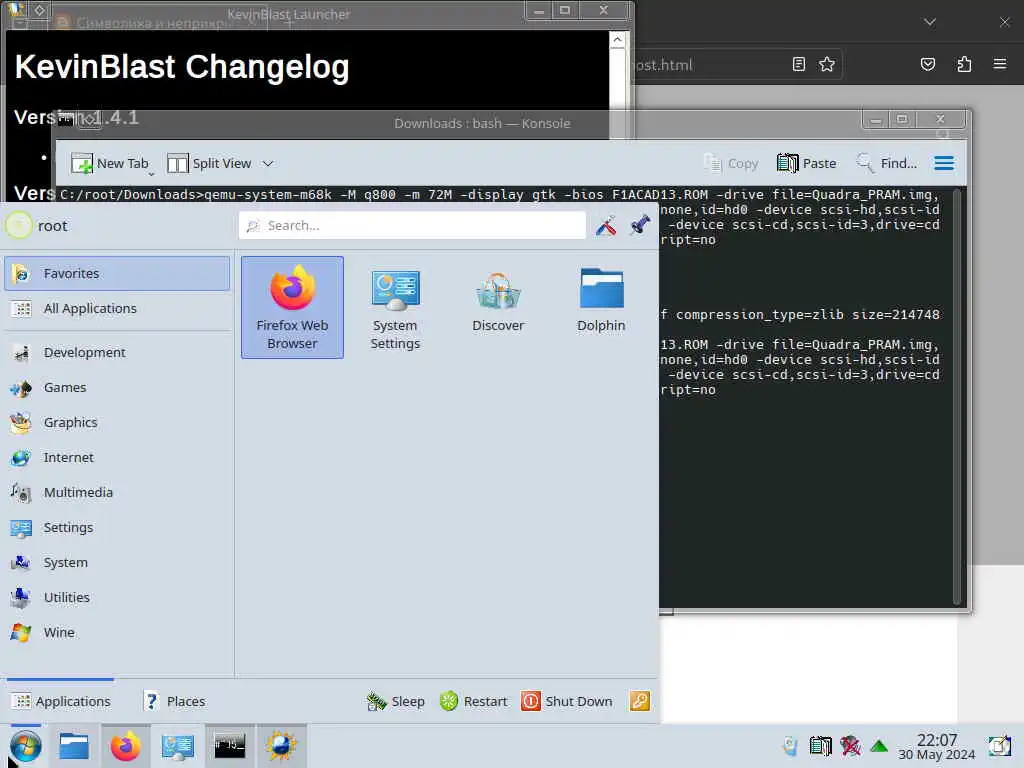
Task: Expand the Split View dropdown arrow
Action: coord(268,163)
